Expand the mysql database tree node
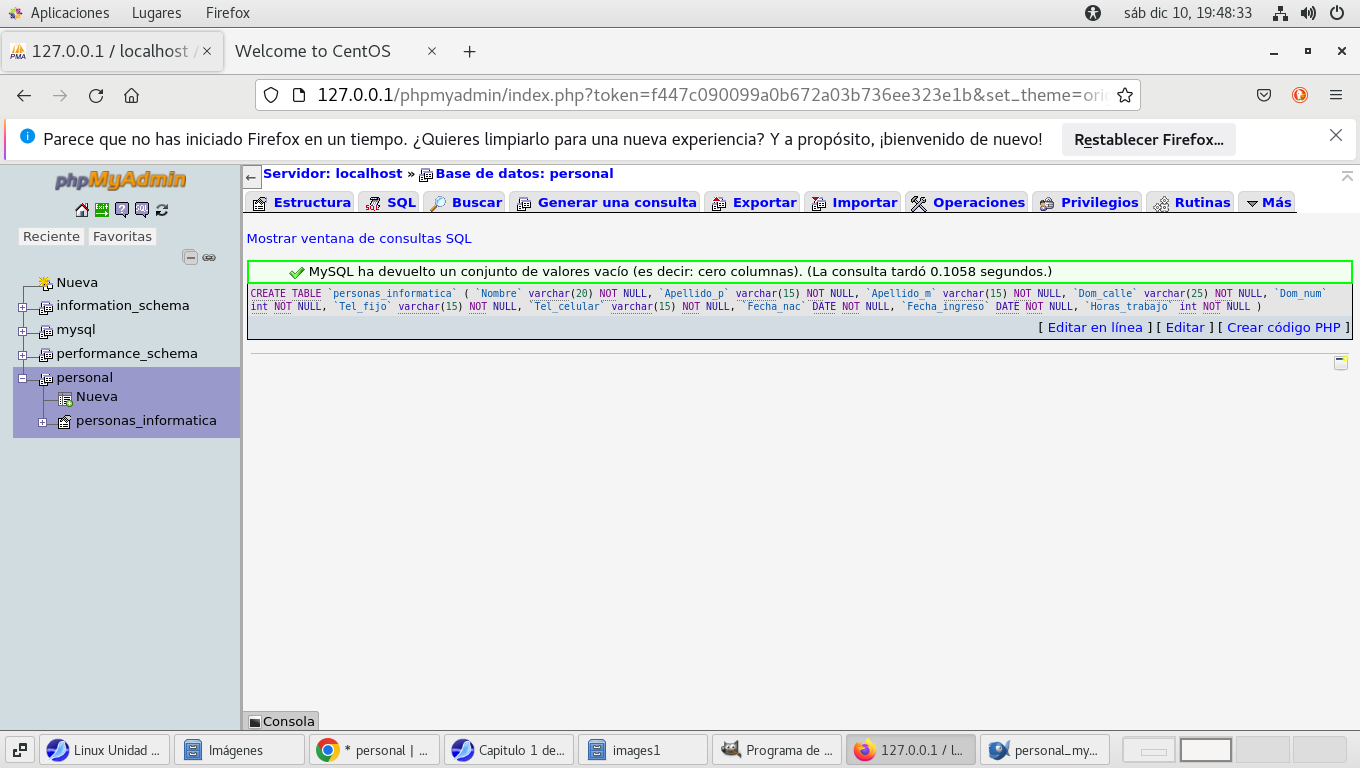This screenshot has width=1360, height=768. [22, 331]
